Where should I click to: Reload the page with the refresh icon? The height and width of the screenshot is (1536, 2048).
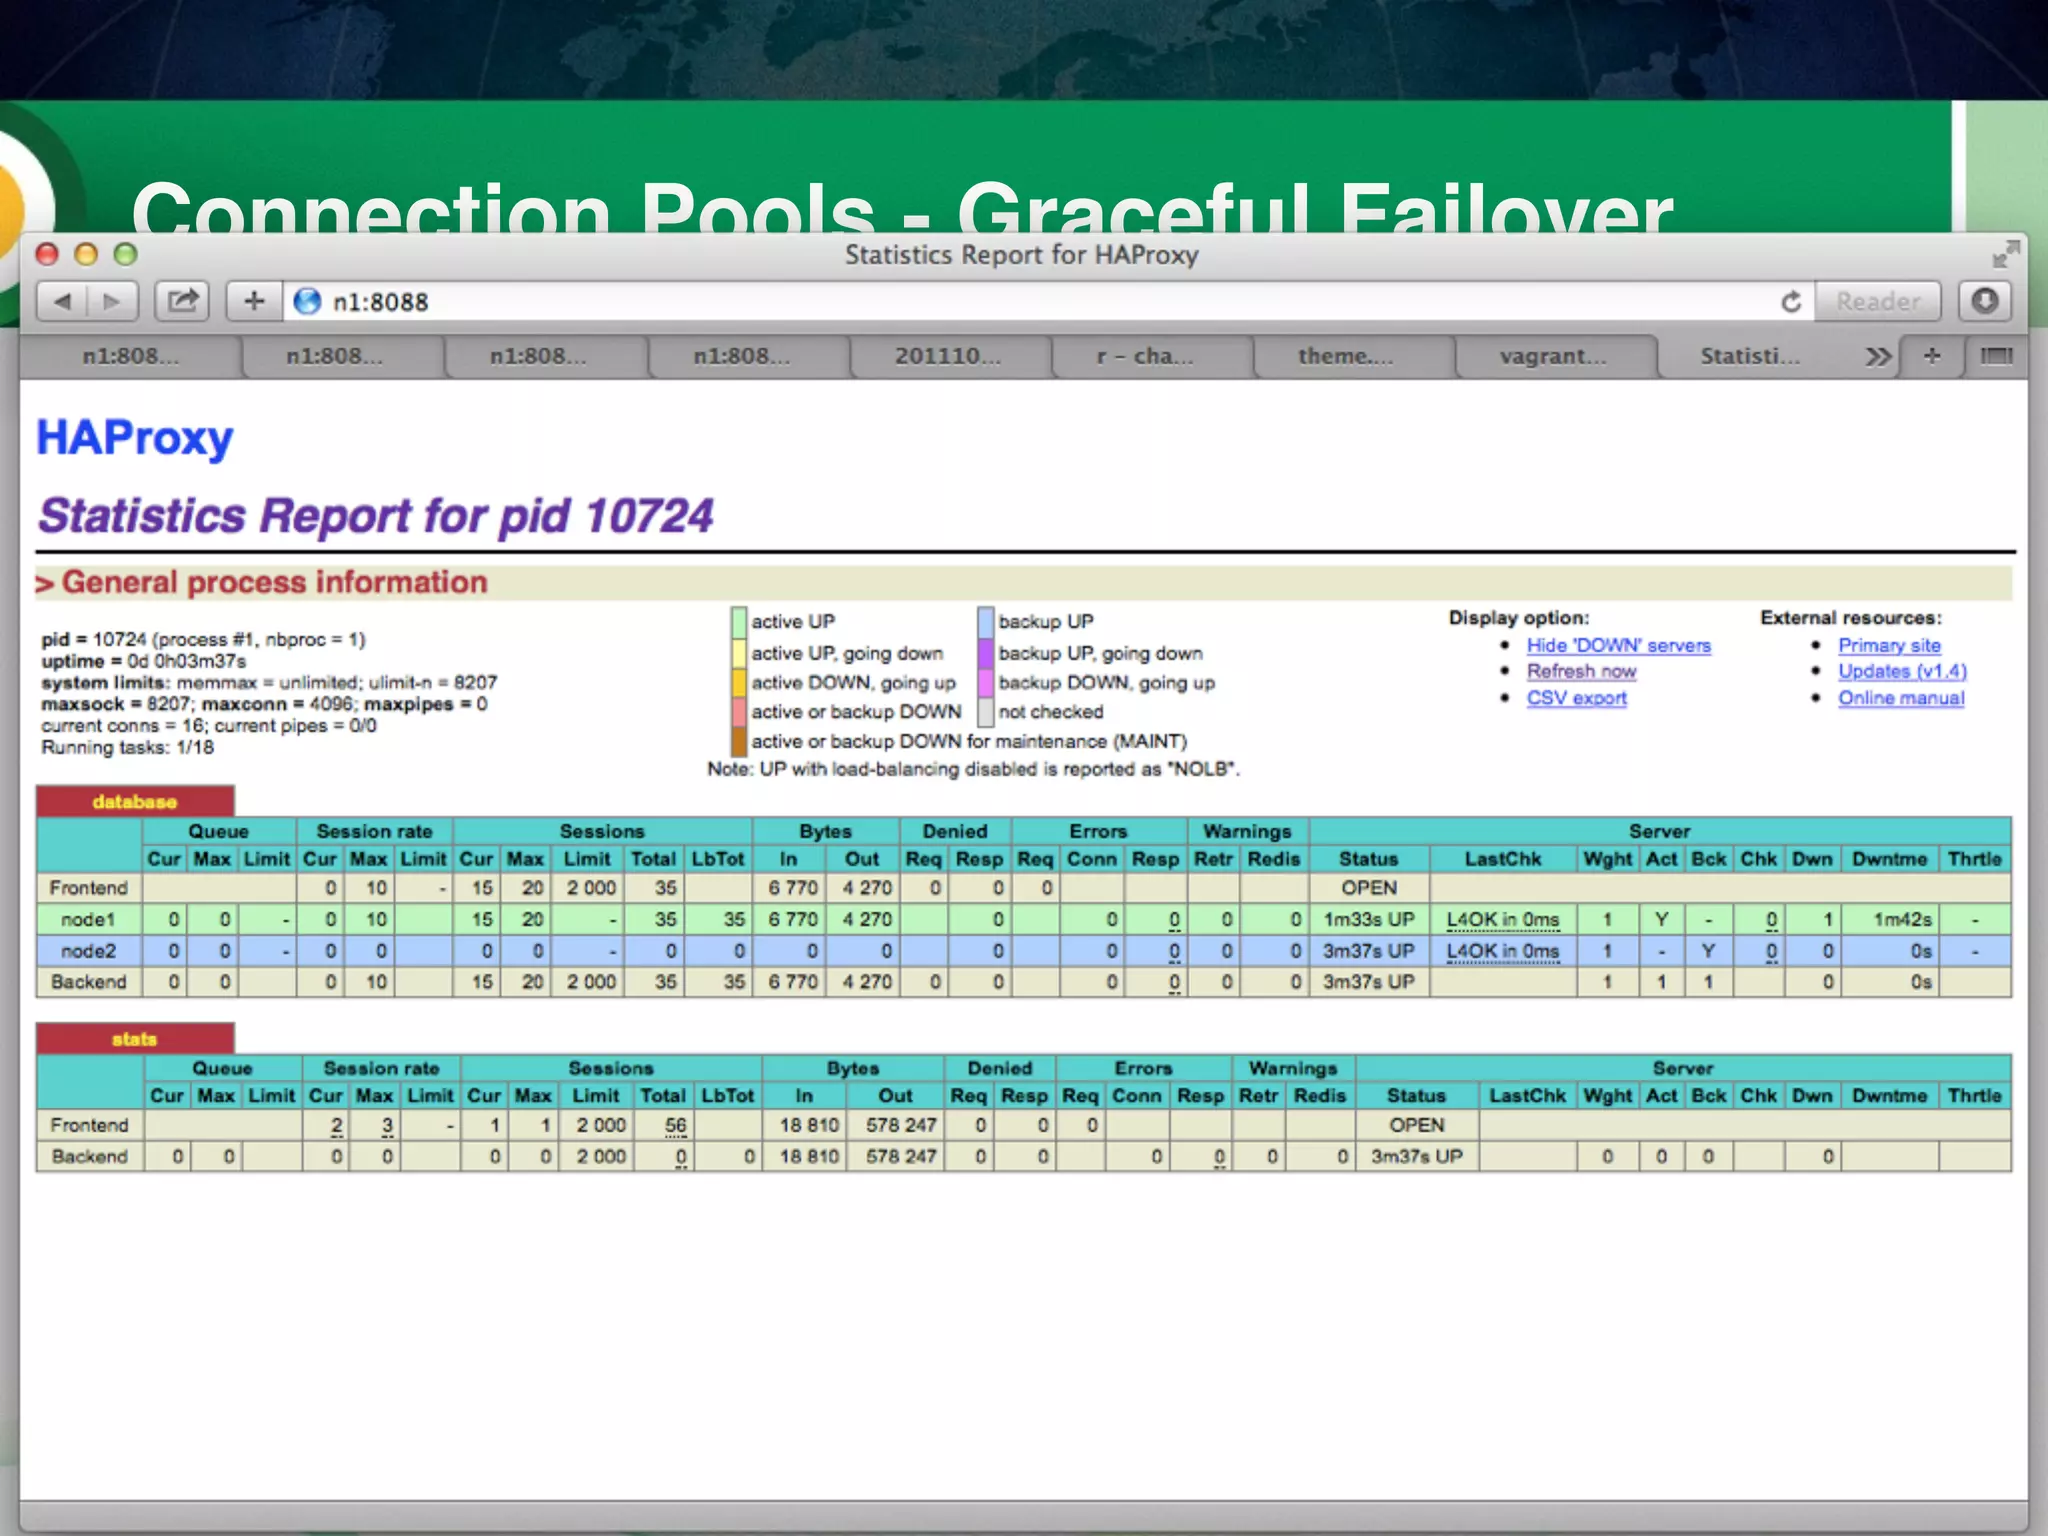1791,301
